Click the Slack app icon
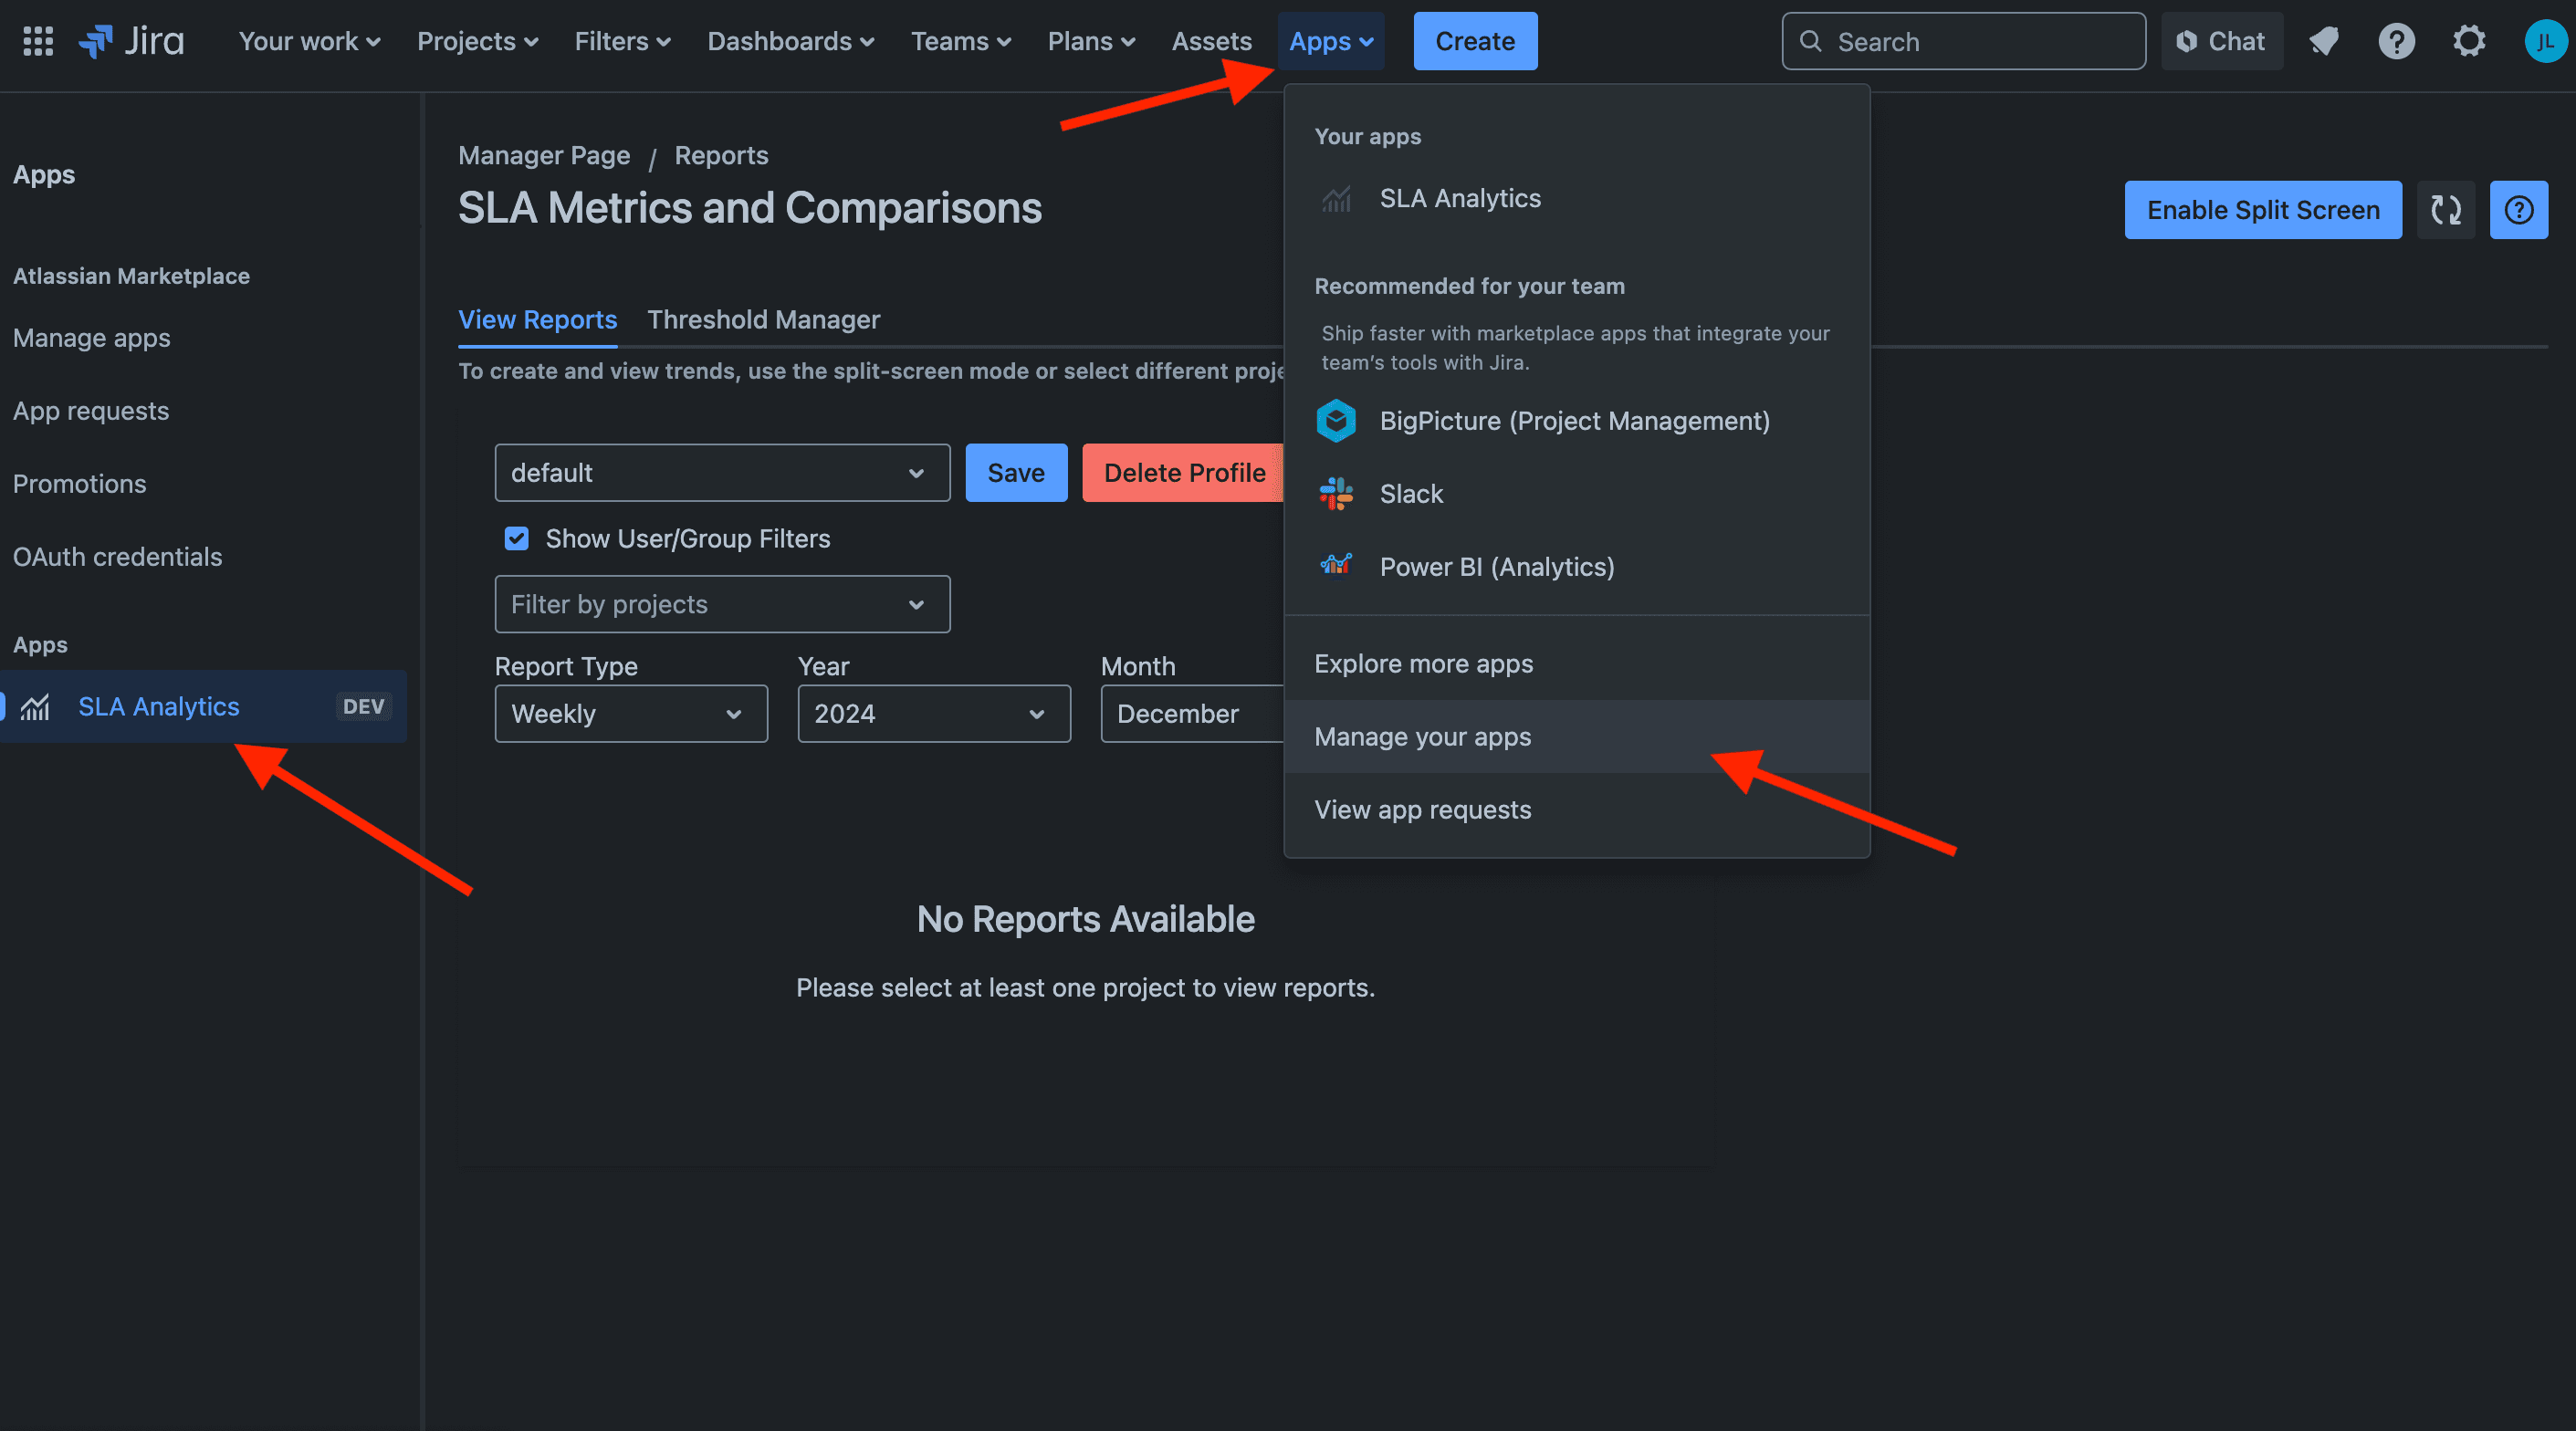 tap(1336, 494)
